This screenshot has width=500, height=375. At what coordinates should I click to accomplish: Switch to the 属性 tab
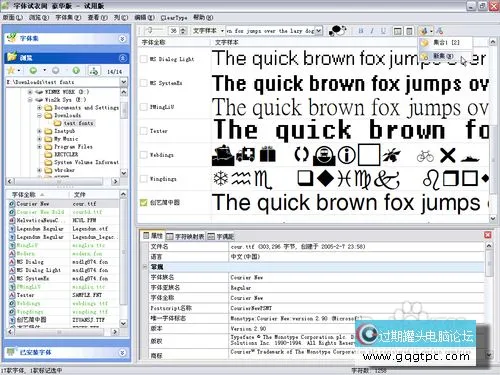point(153,236)
